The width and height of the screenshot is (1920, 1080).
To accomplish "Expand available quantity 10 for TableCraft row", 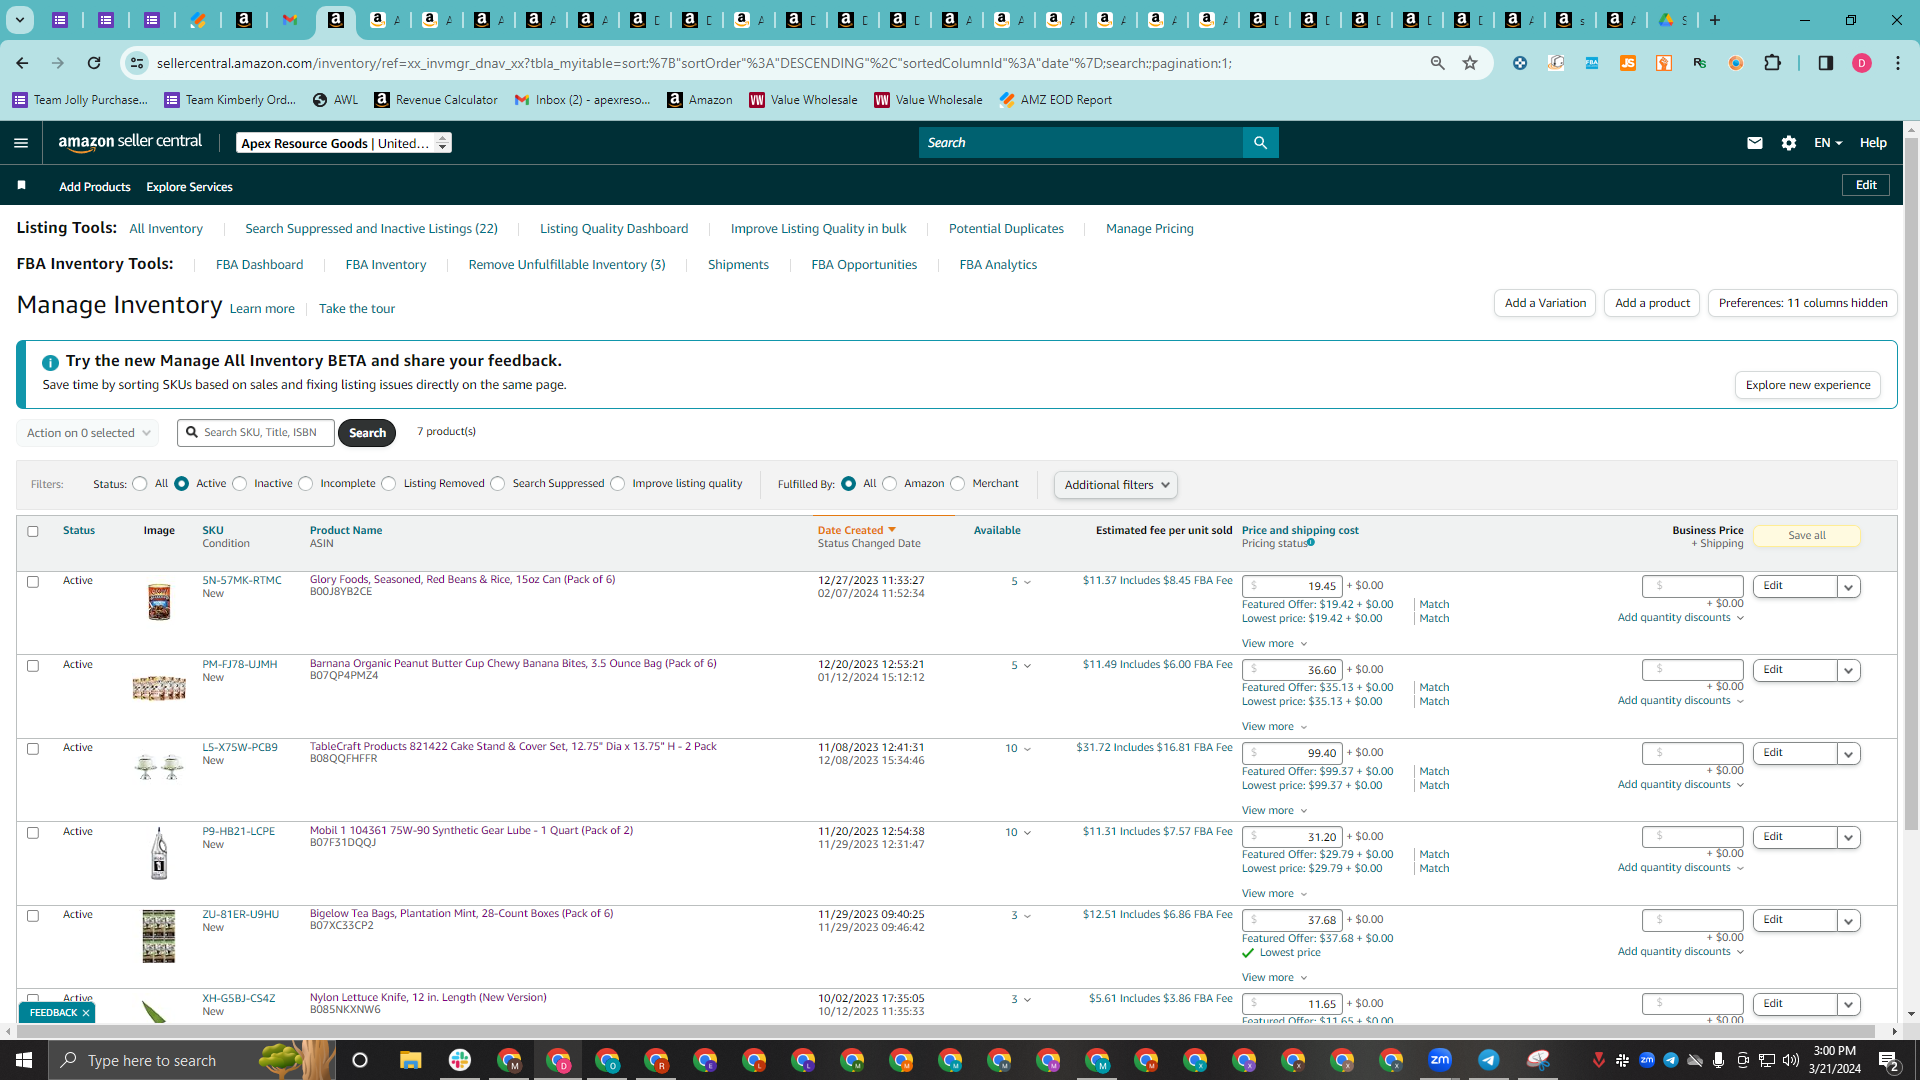I will click(1018, 749).
